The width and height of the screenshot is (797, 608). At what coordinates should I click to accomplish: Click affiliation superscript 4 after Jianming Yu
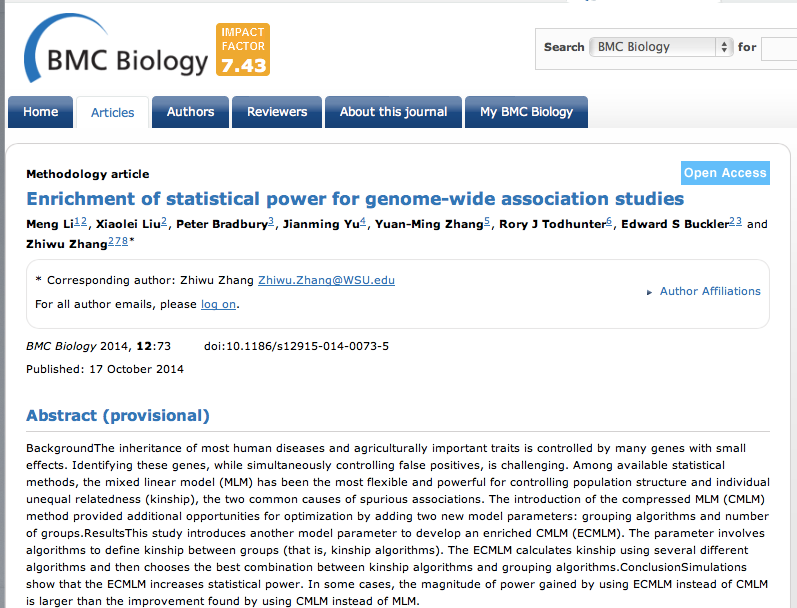(x=363, y=221)
